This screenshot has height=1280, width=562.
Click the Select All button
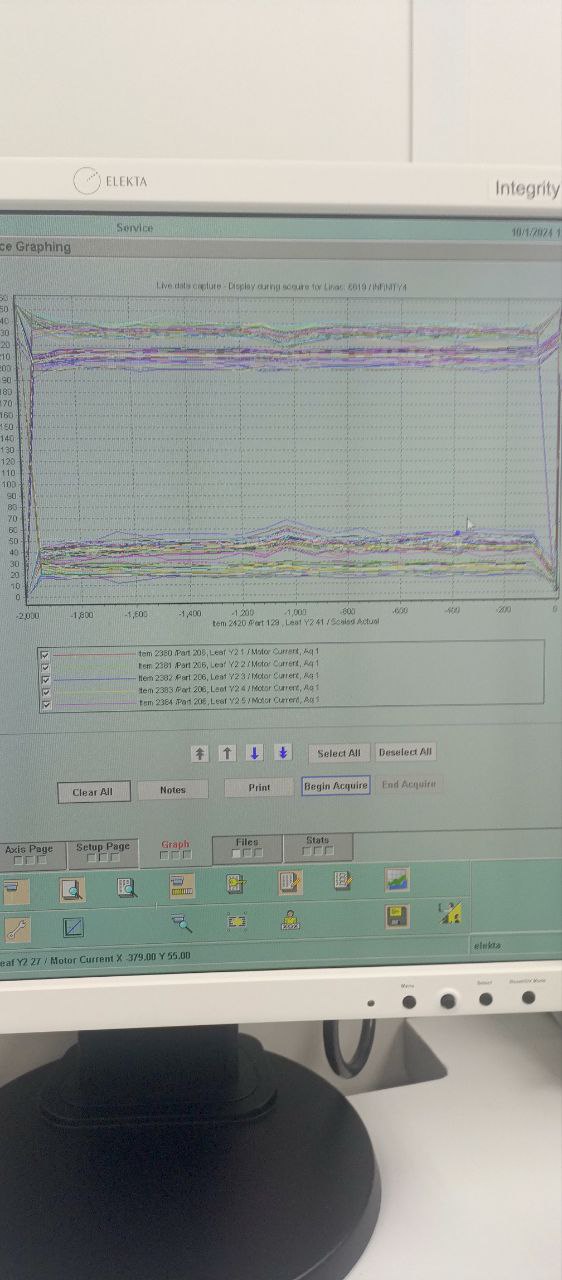pyautogui.click(x=339, y=753)
